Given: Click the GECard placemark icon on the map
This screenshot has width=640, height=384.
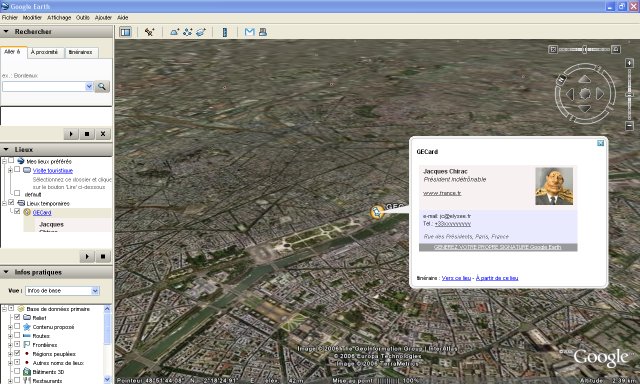Looking at the screenshot, I should coord(377,212).
